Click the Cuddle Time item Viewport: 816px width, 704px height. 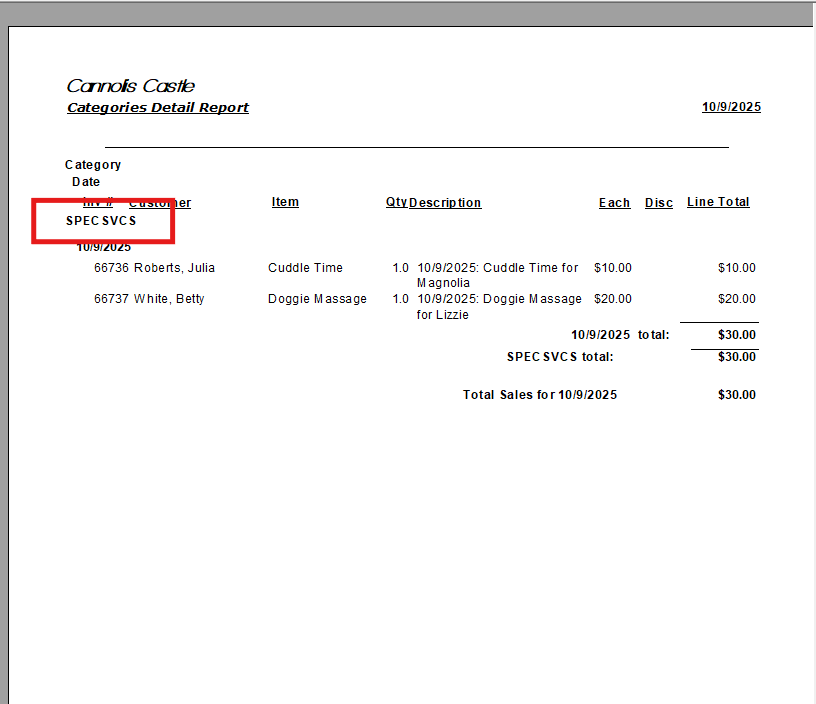tap(305, 268)
